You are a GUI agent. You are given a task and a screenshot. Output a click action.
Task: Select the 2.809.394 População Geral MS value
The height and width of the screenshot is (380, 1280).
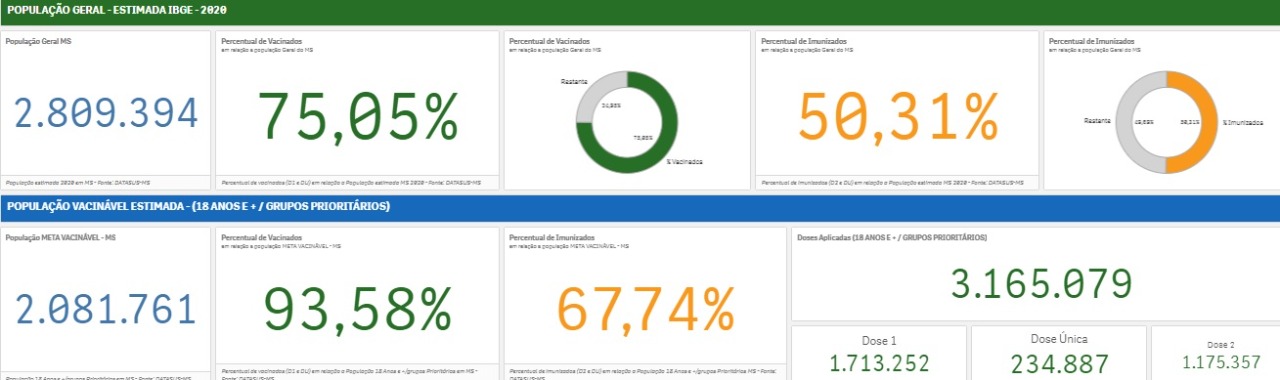click(106, 114)
